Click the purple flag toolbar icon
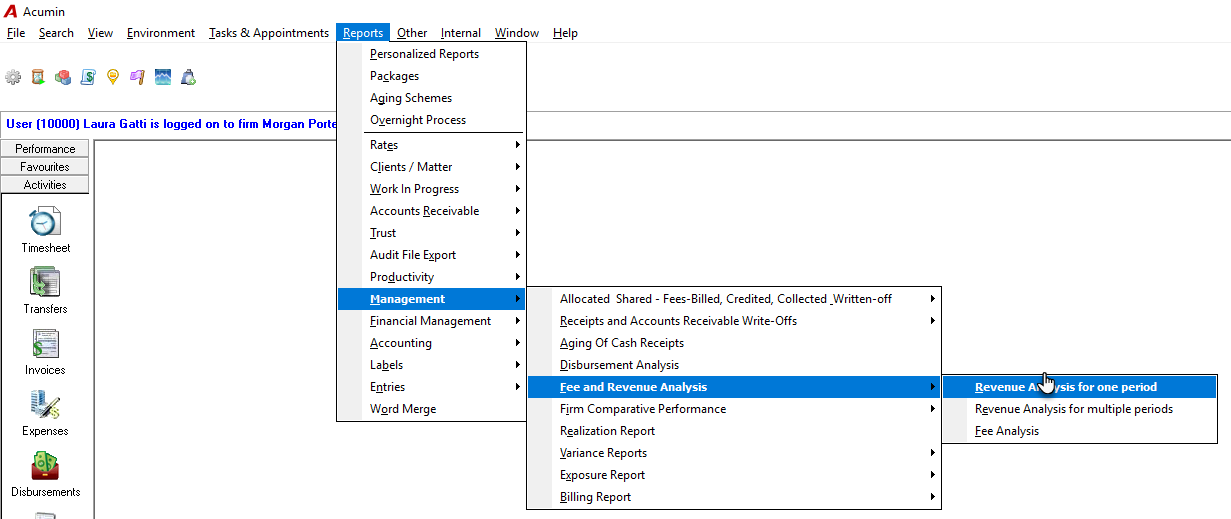 [x=138, y=77]
